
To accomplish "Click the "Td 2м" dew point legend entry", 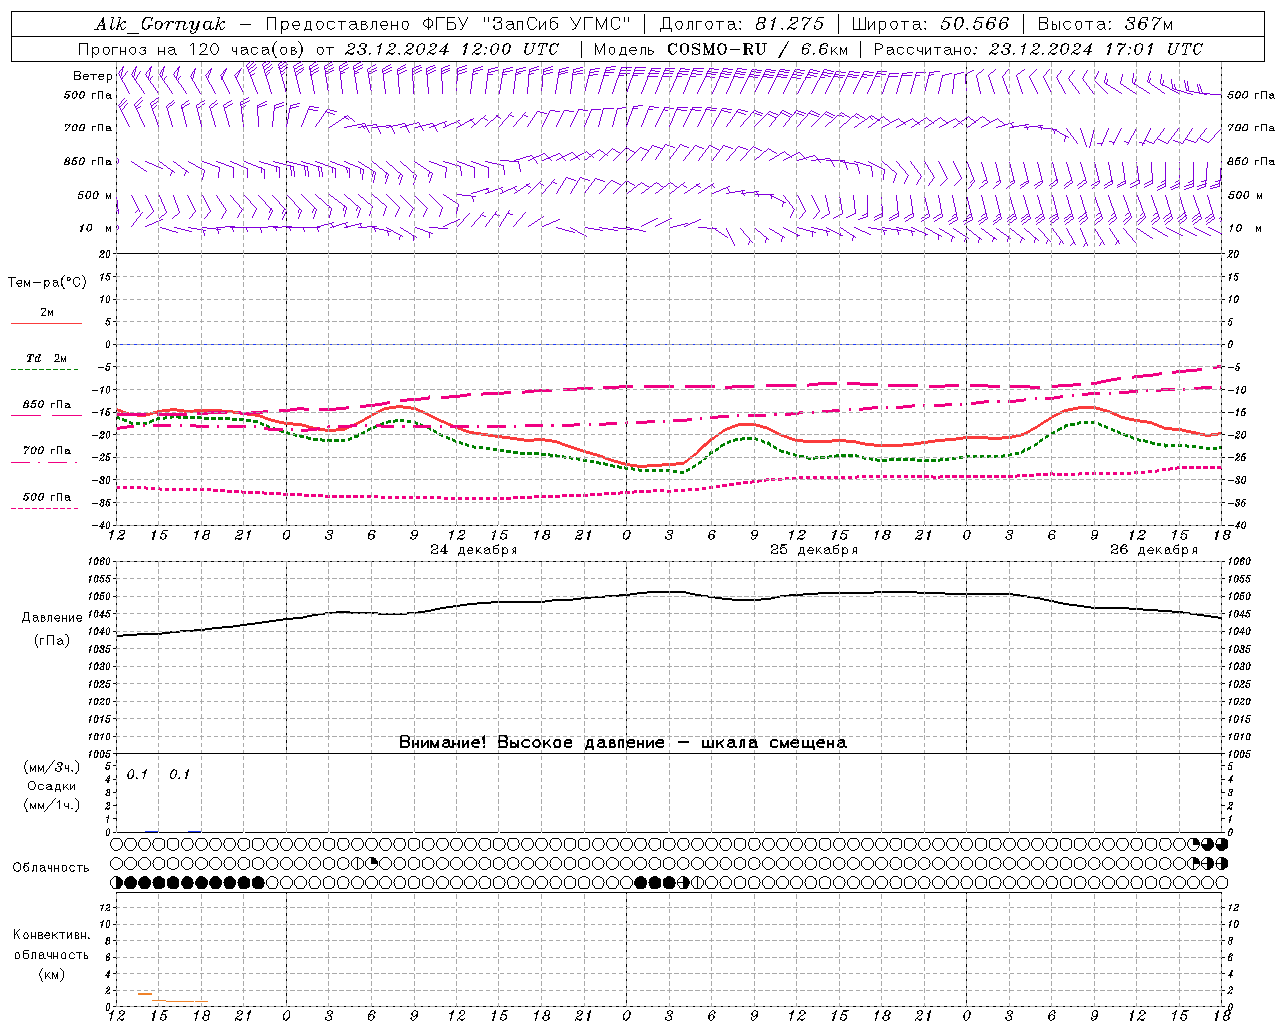I will 46,358.
